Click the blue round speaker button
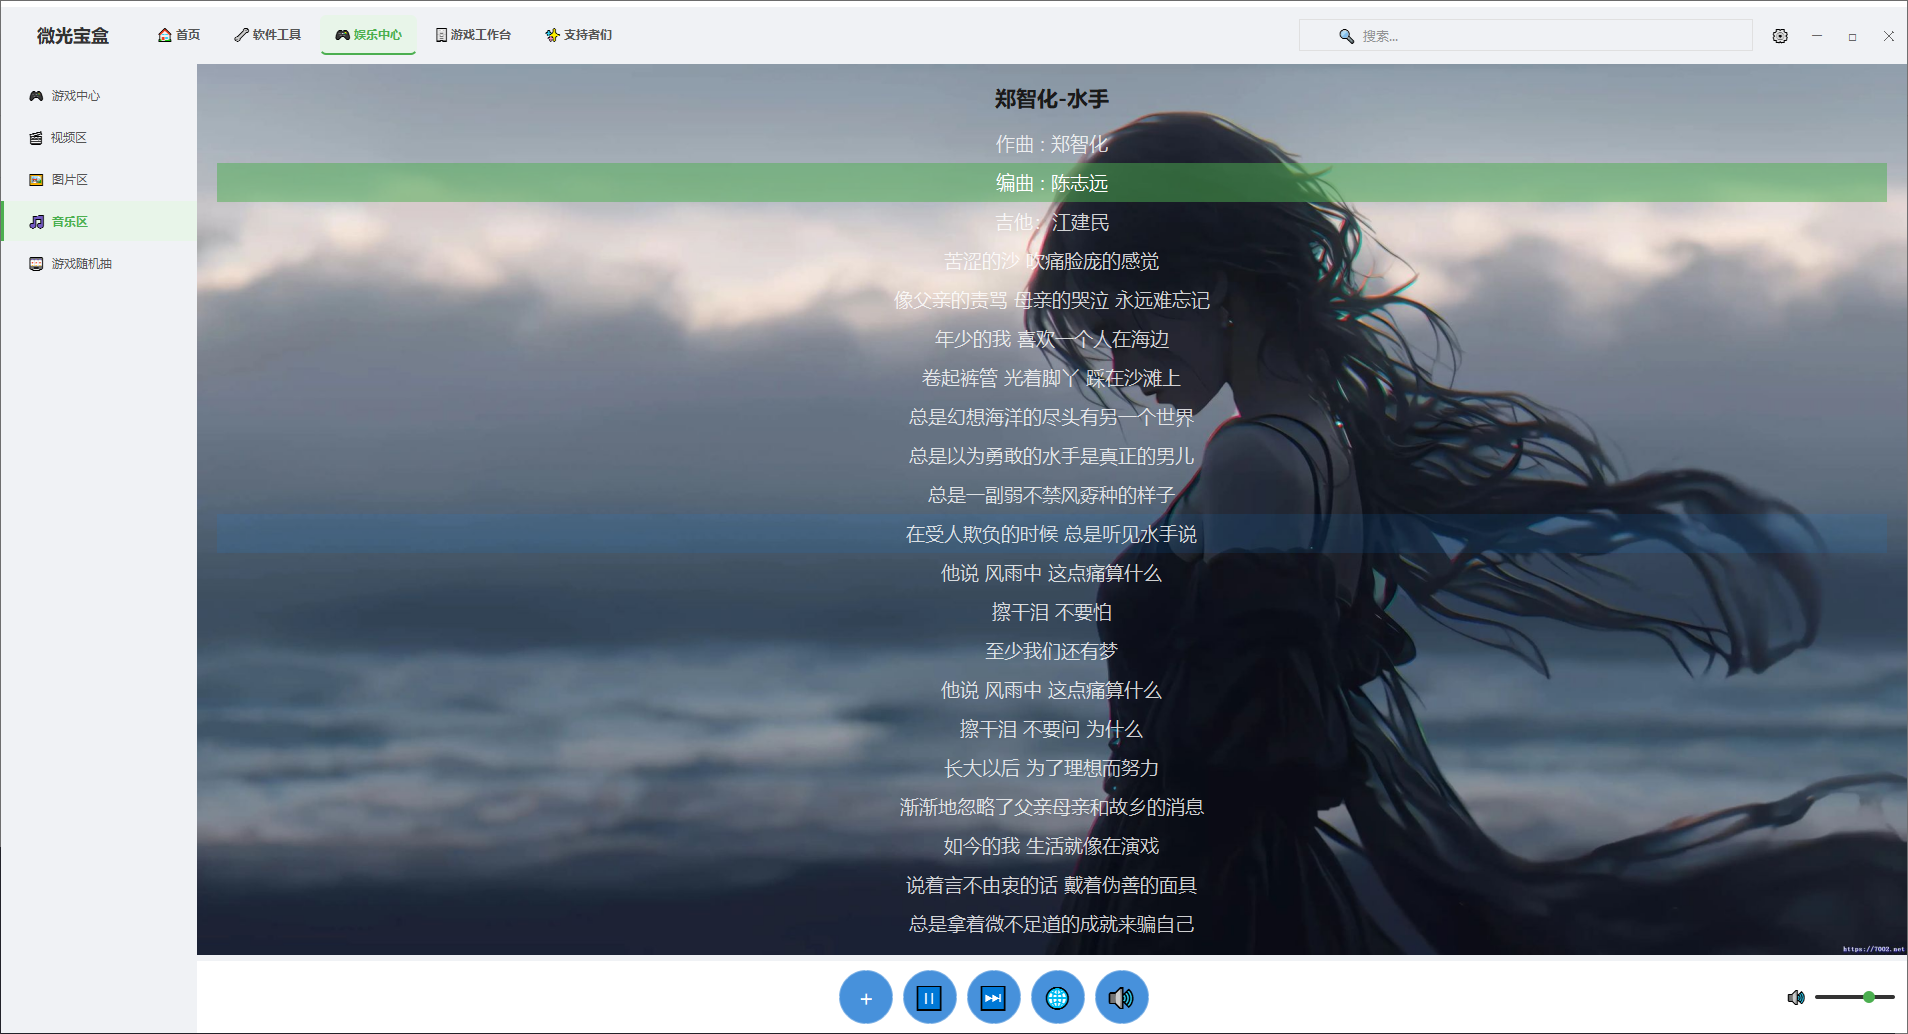Viewport: 1908px width, 1034px height. pyautogui.click(x=1122, y=998)
